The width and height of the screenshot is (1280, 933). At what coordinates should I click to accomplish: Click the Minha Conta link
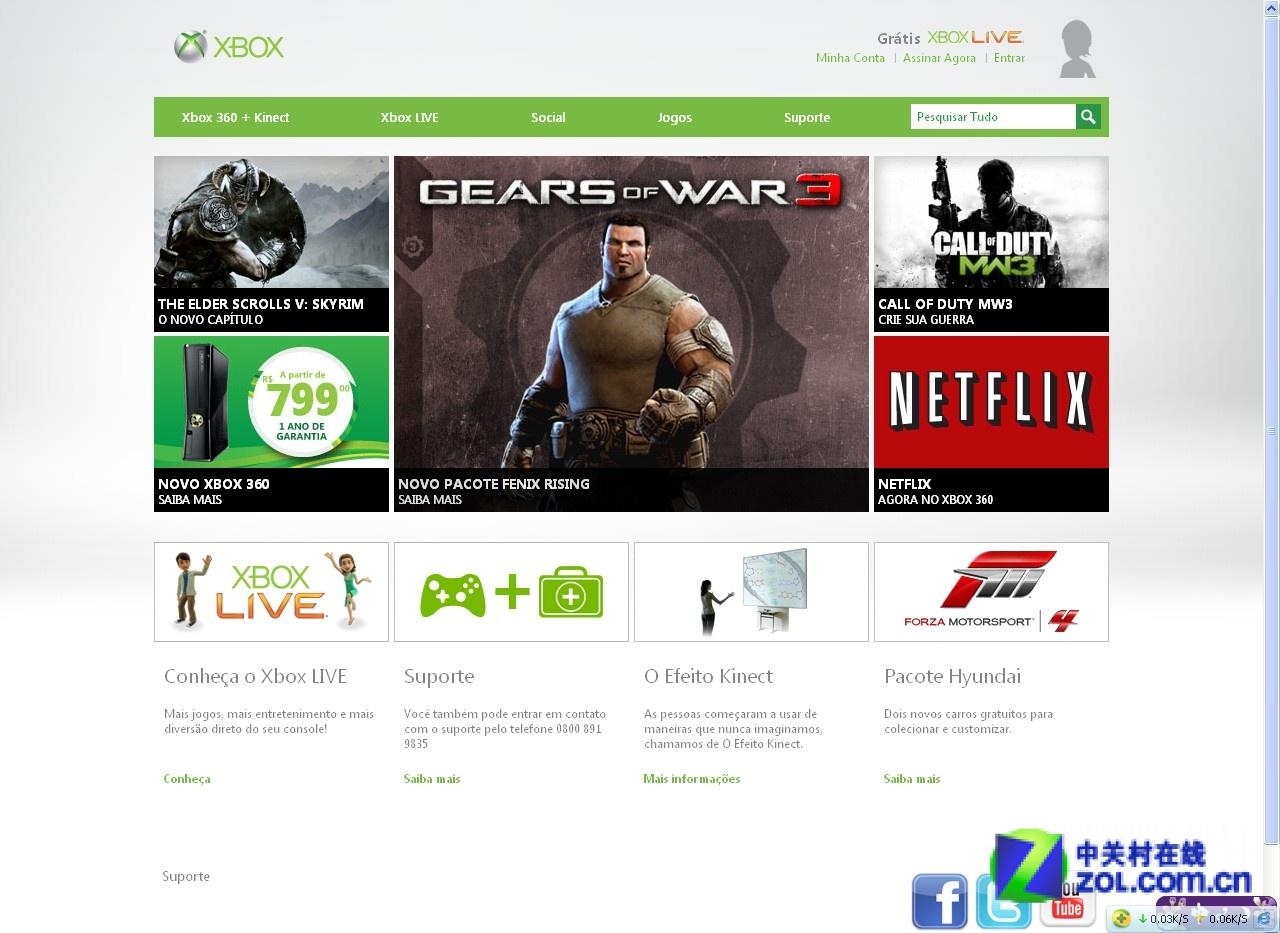[850, 58]
